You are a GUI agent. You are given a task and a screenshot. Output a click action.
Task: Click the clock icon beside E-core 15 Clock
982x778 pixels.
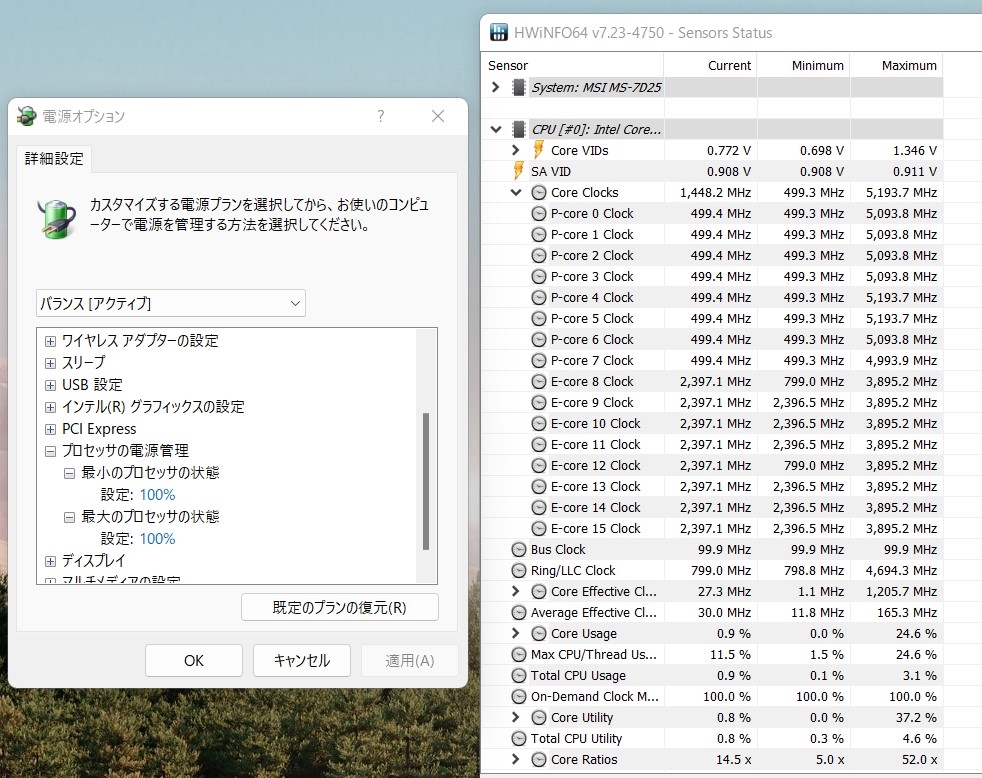pos(539,529)
